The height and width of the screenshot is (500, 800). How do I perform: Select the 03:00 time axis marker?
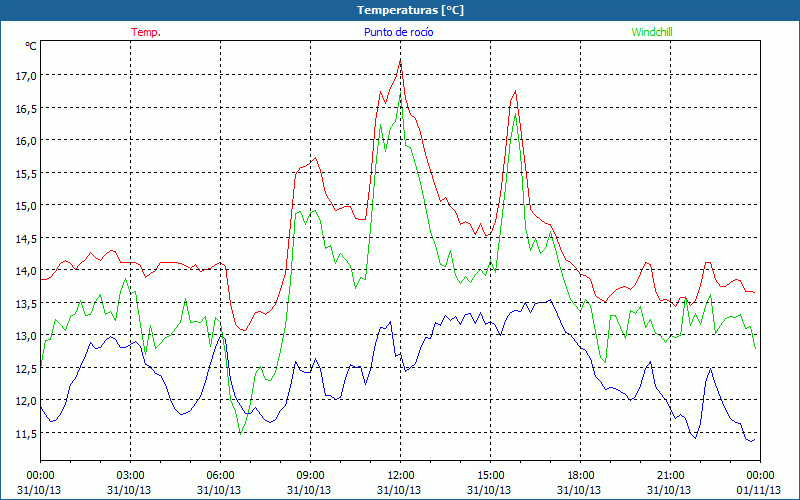click(130, 475)
